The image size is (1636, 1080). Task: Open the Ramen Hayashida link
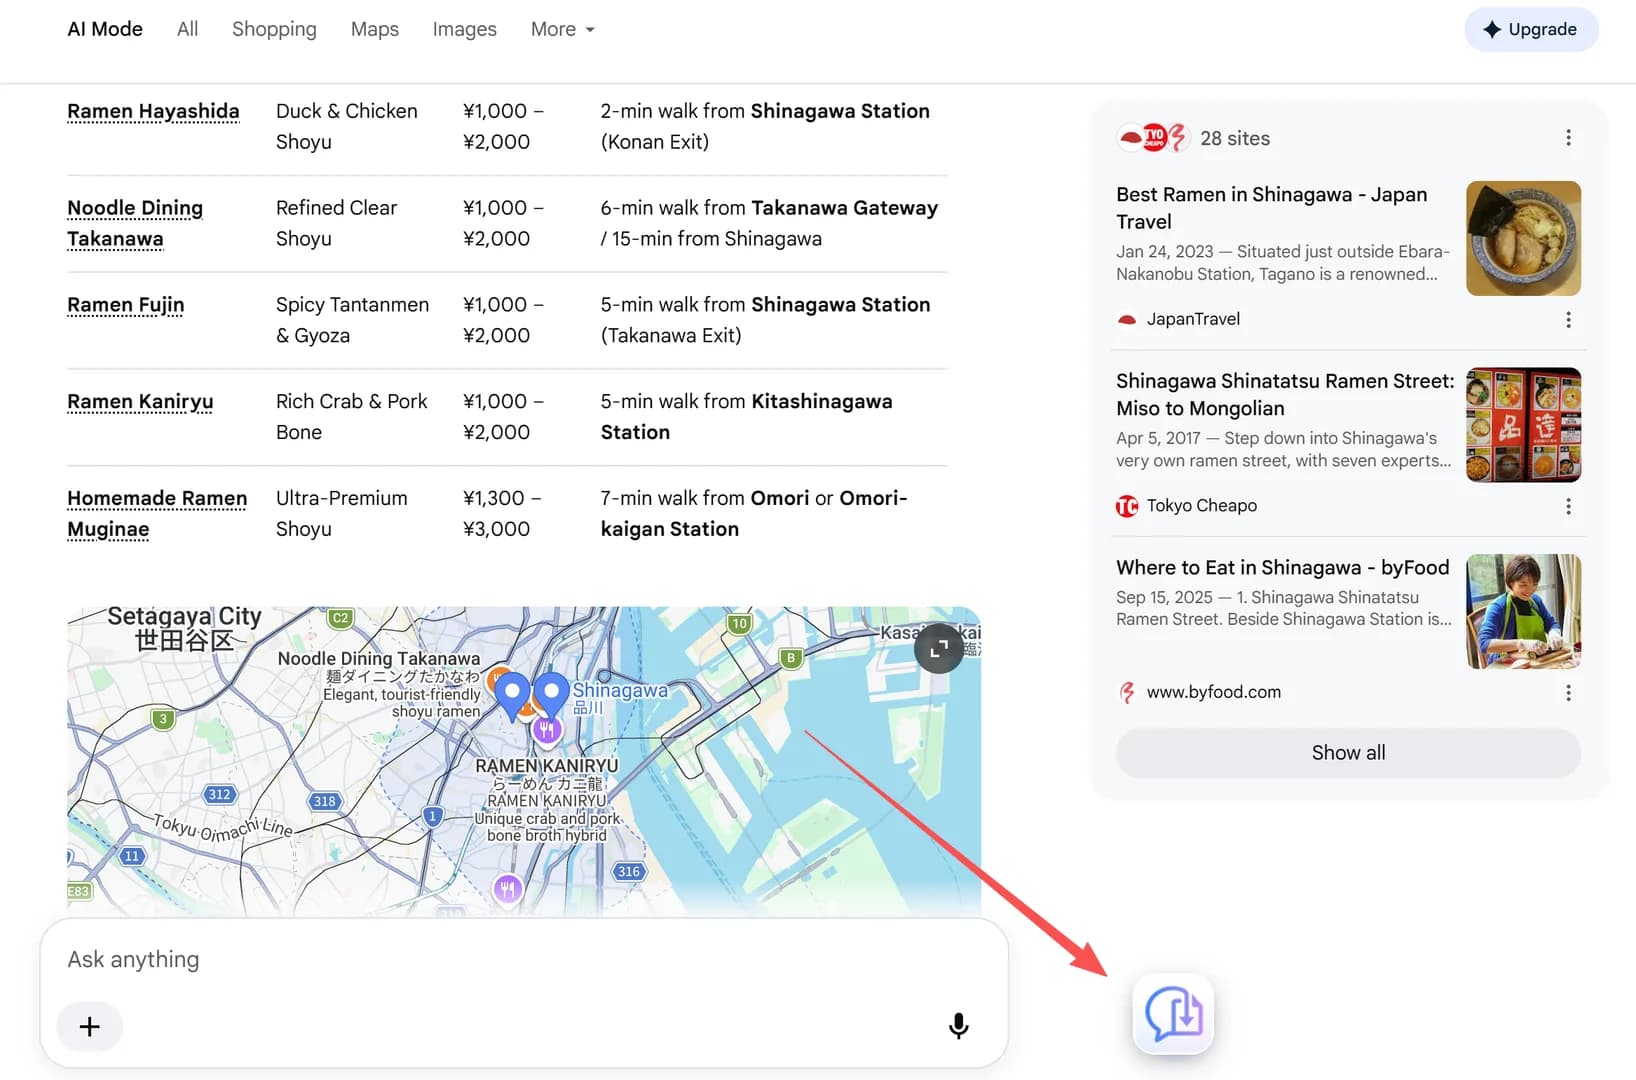point(153,111)
